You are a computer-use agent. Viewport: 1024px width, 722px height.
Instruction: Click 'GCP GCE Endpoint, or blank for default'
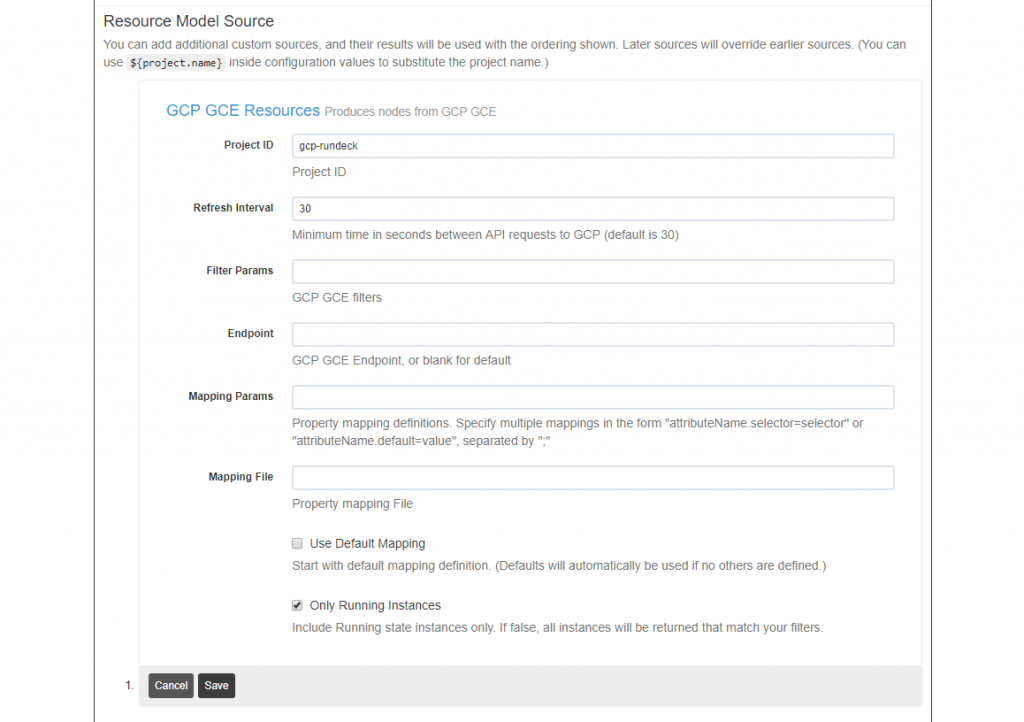[401, 360]
